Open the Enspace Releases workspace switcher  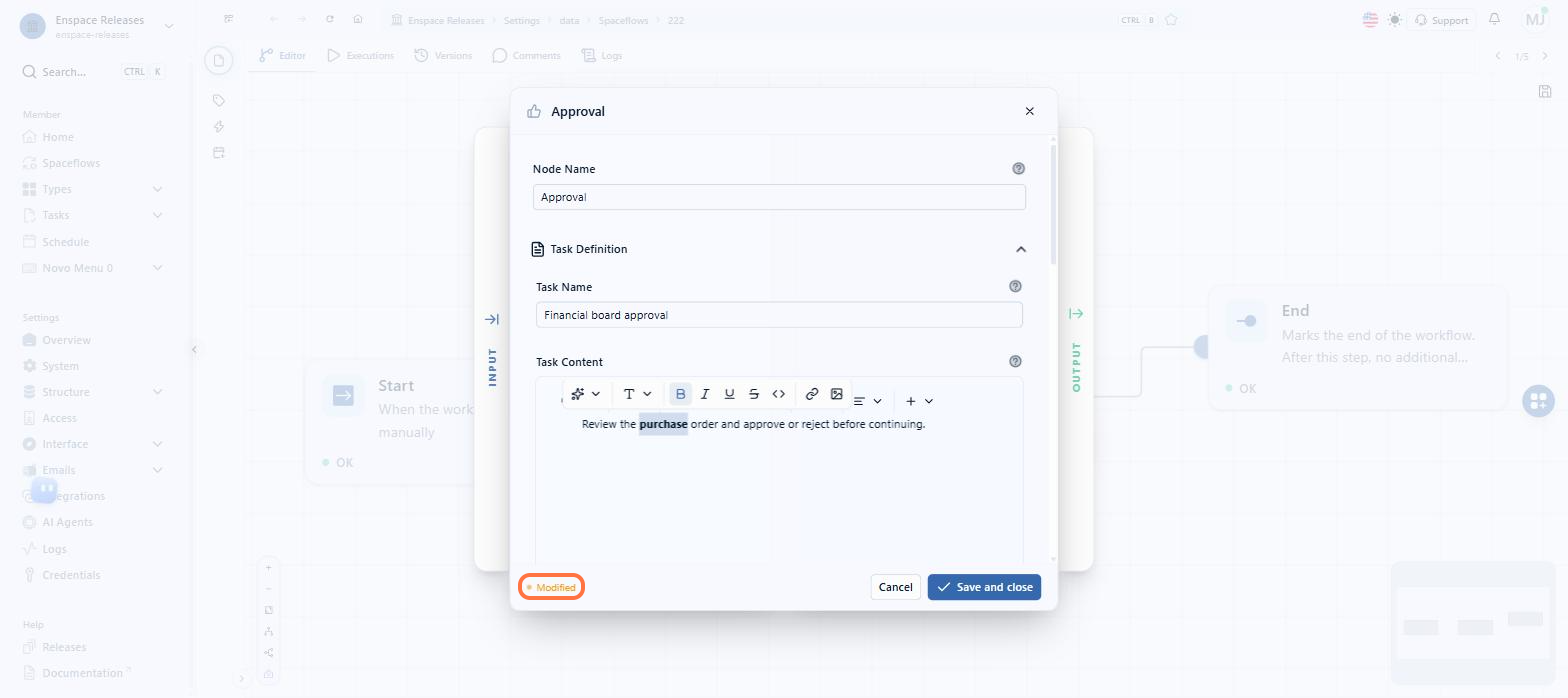[98, 26]
